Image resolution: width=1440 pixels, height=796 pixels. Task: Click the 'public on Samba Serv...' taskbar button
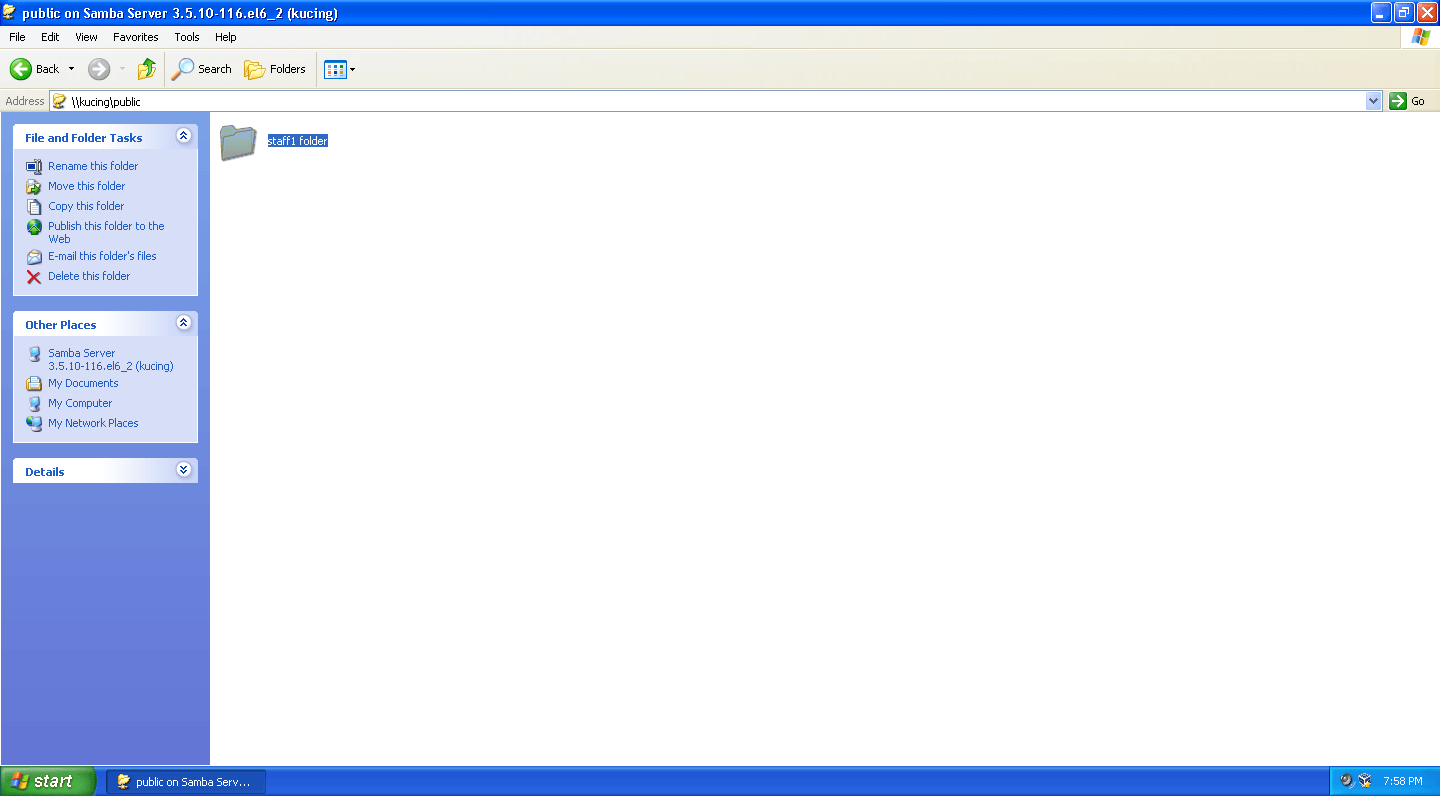point(186,782)
